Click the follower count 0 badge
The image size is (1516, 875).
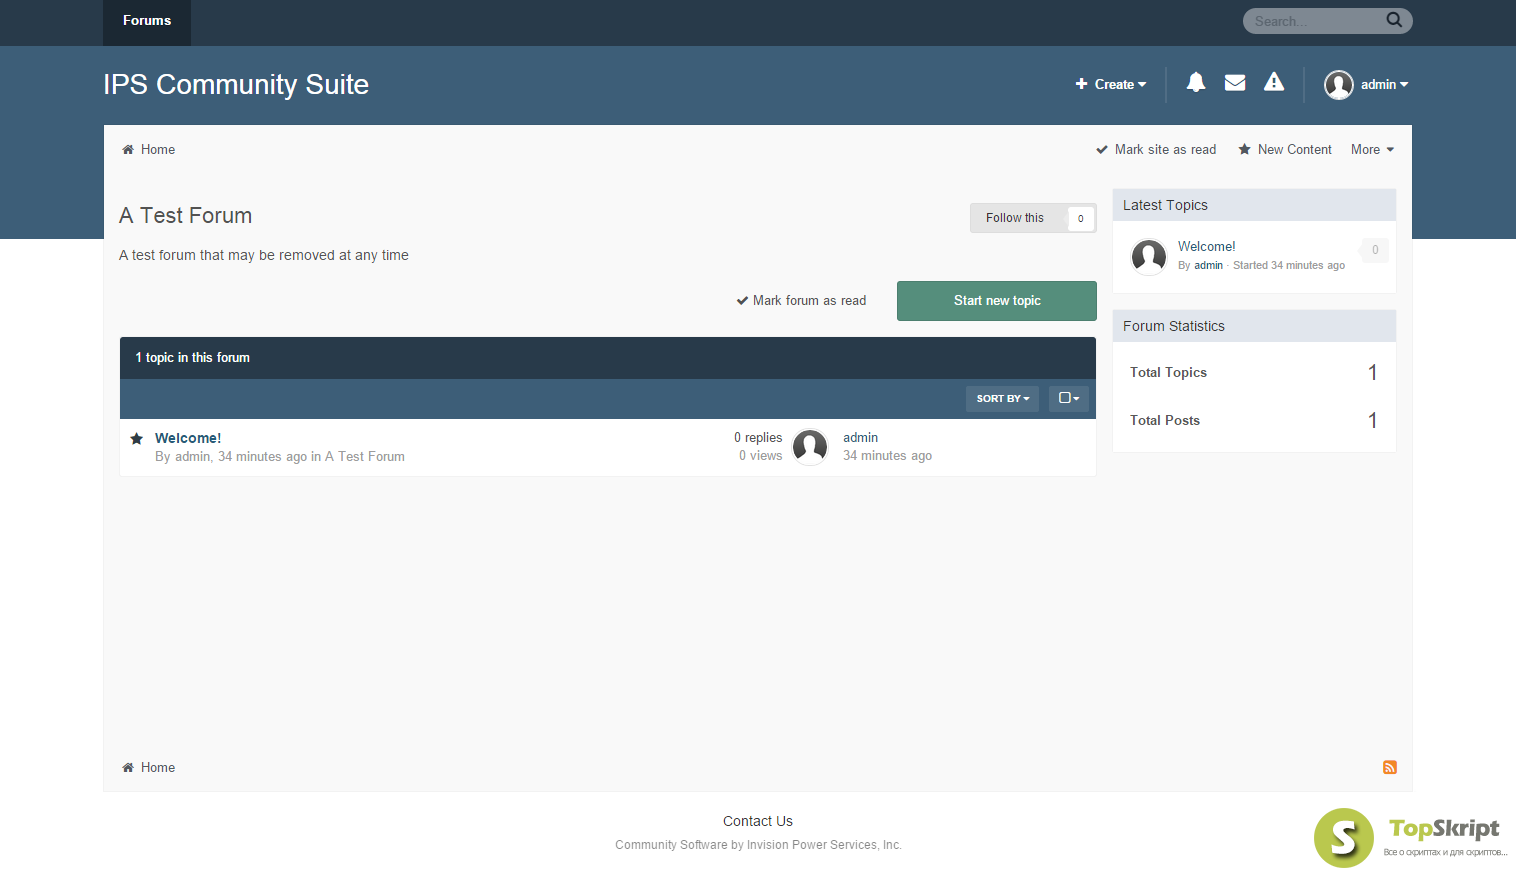pos(1081,219)
